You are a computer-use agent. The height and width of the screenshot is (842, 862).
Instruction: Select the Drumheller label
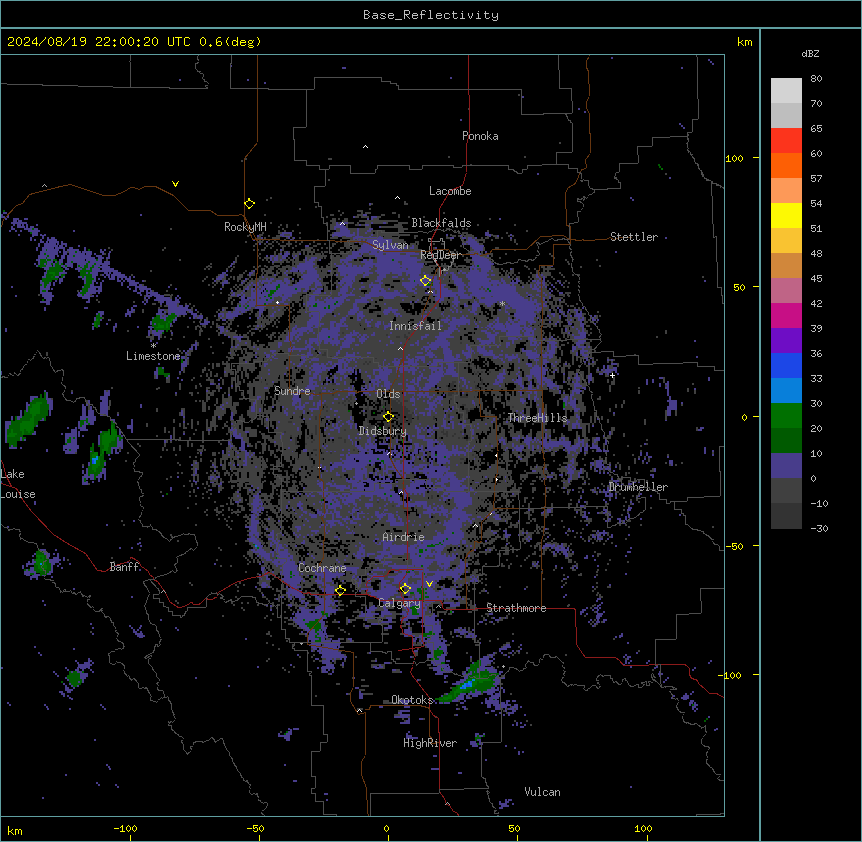pyautogui.click(x=638, y=487)
